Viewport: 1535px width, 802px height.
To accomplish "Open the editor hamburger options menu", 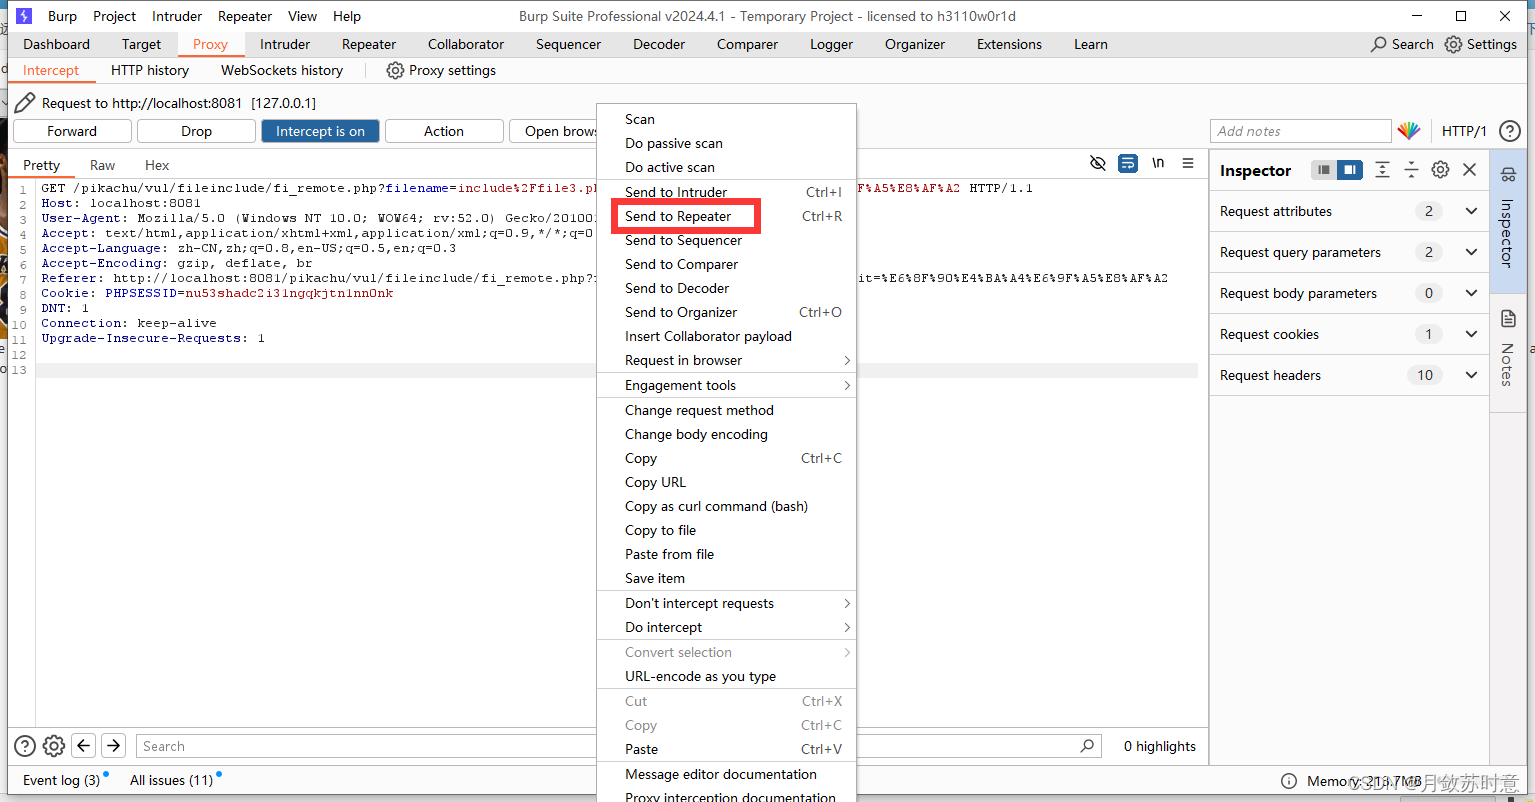I will click(x=1188, y=163).
